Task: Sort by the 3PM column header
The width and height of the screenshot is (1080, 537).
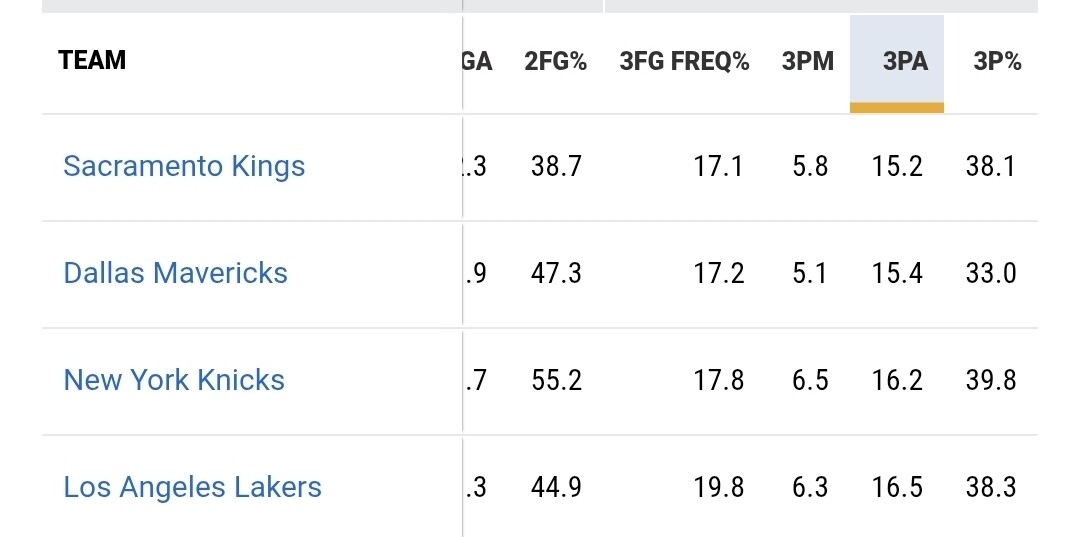Action: point(807,62)
